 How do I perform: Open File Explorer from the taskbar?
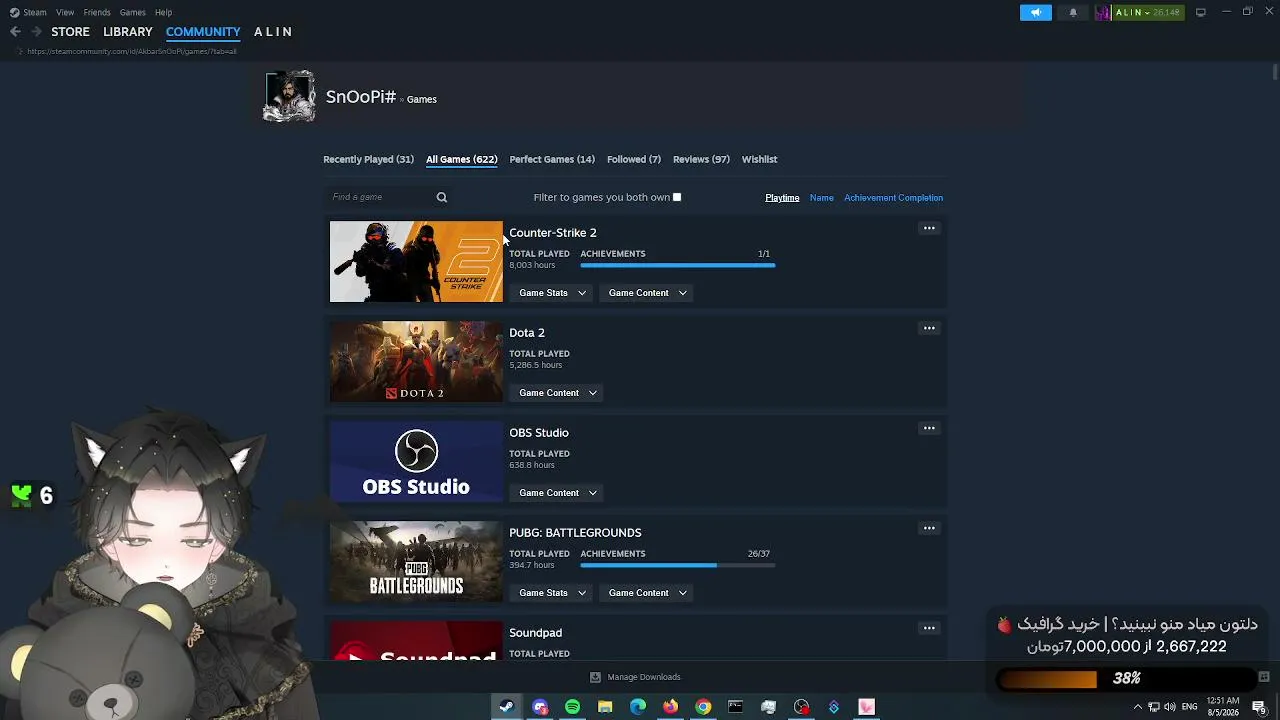pyautogui.click(x=605, y=707)
